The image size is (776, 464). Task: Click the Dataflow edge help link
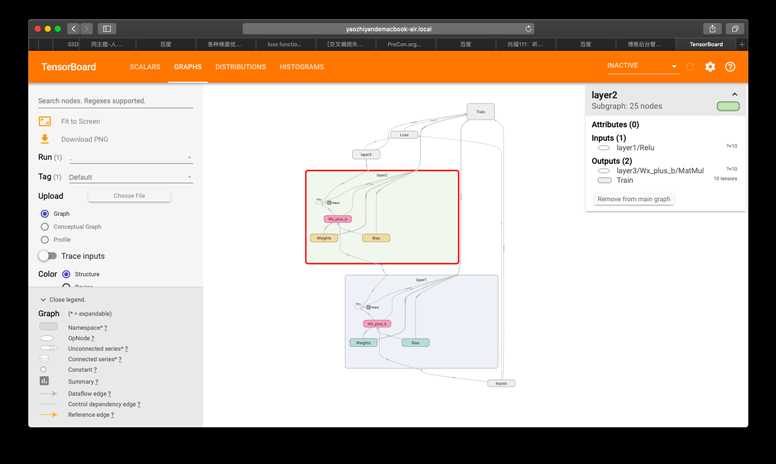click(x=109, y=394)
